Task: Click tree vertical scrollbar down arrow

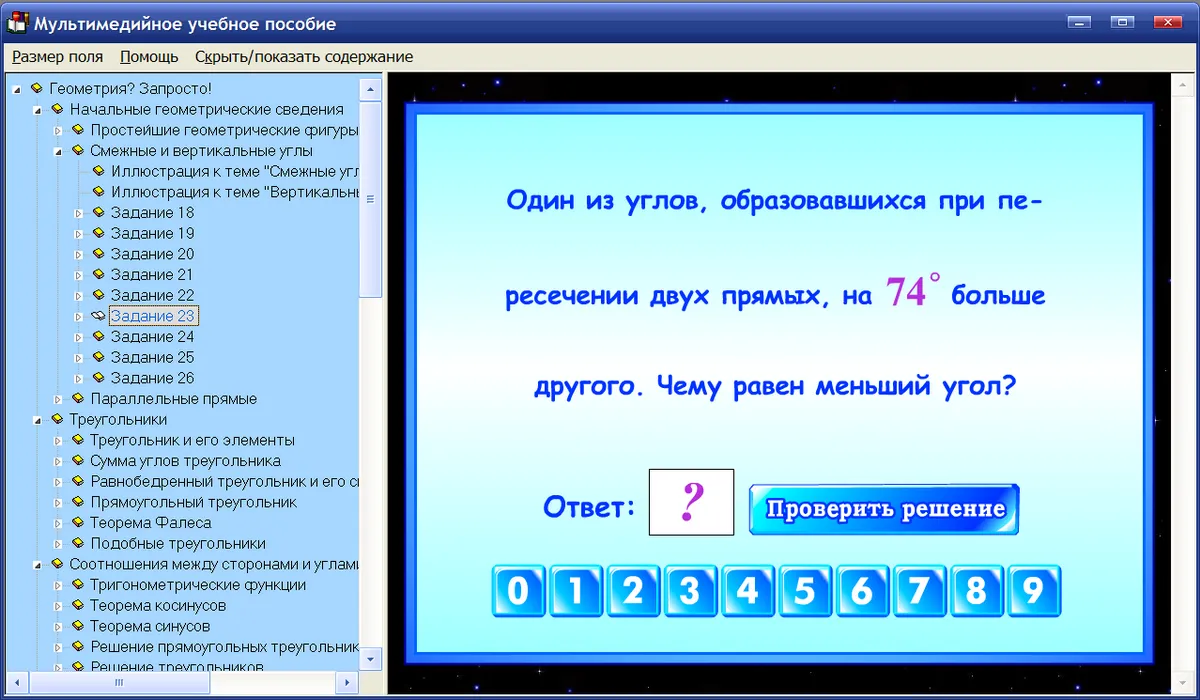Action: (371, 661)
